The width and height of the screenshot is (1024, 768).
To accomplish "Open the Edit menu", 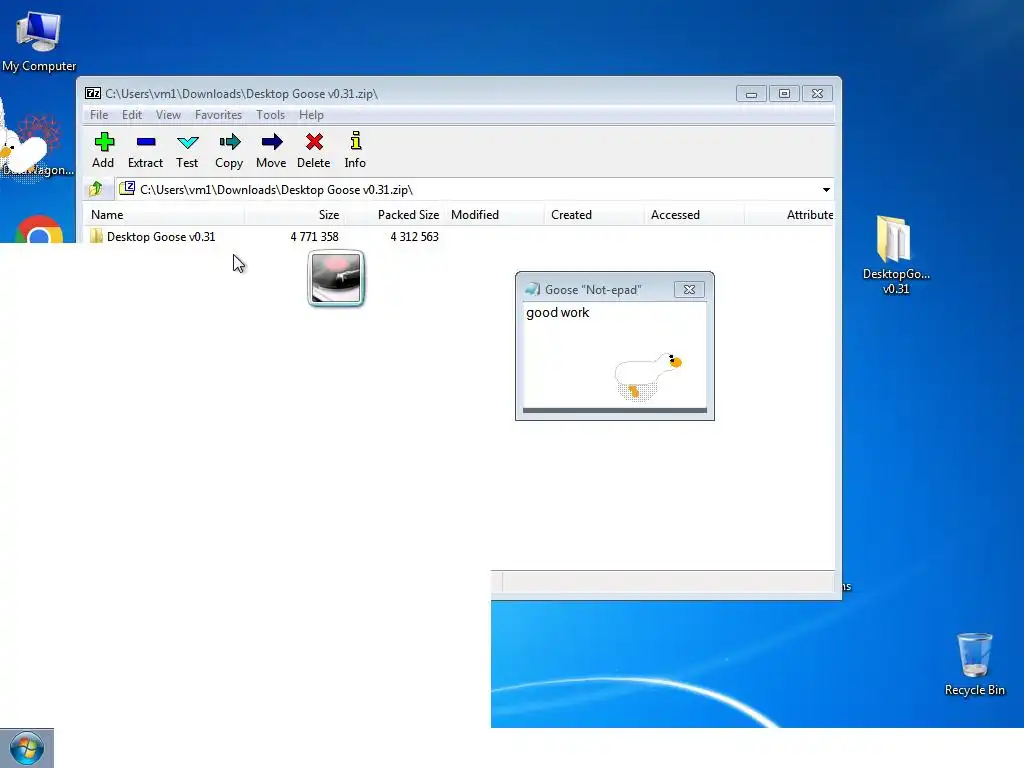I will pos(131,115).
